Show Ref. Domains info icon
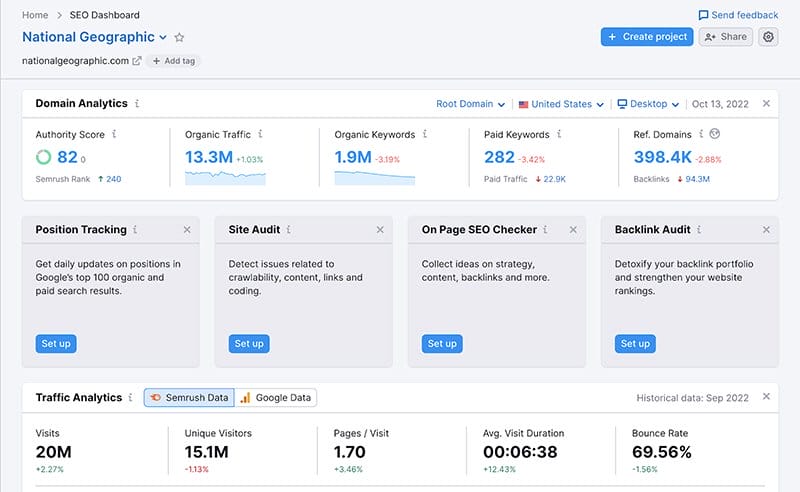 pos(701,134)
